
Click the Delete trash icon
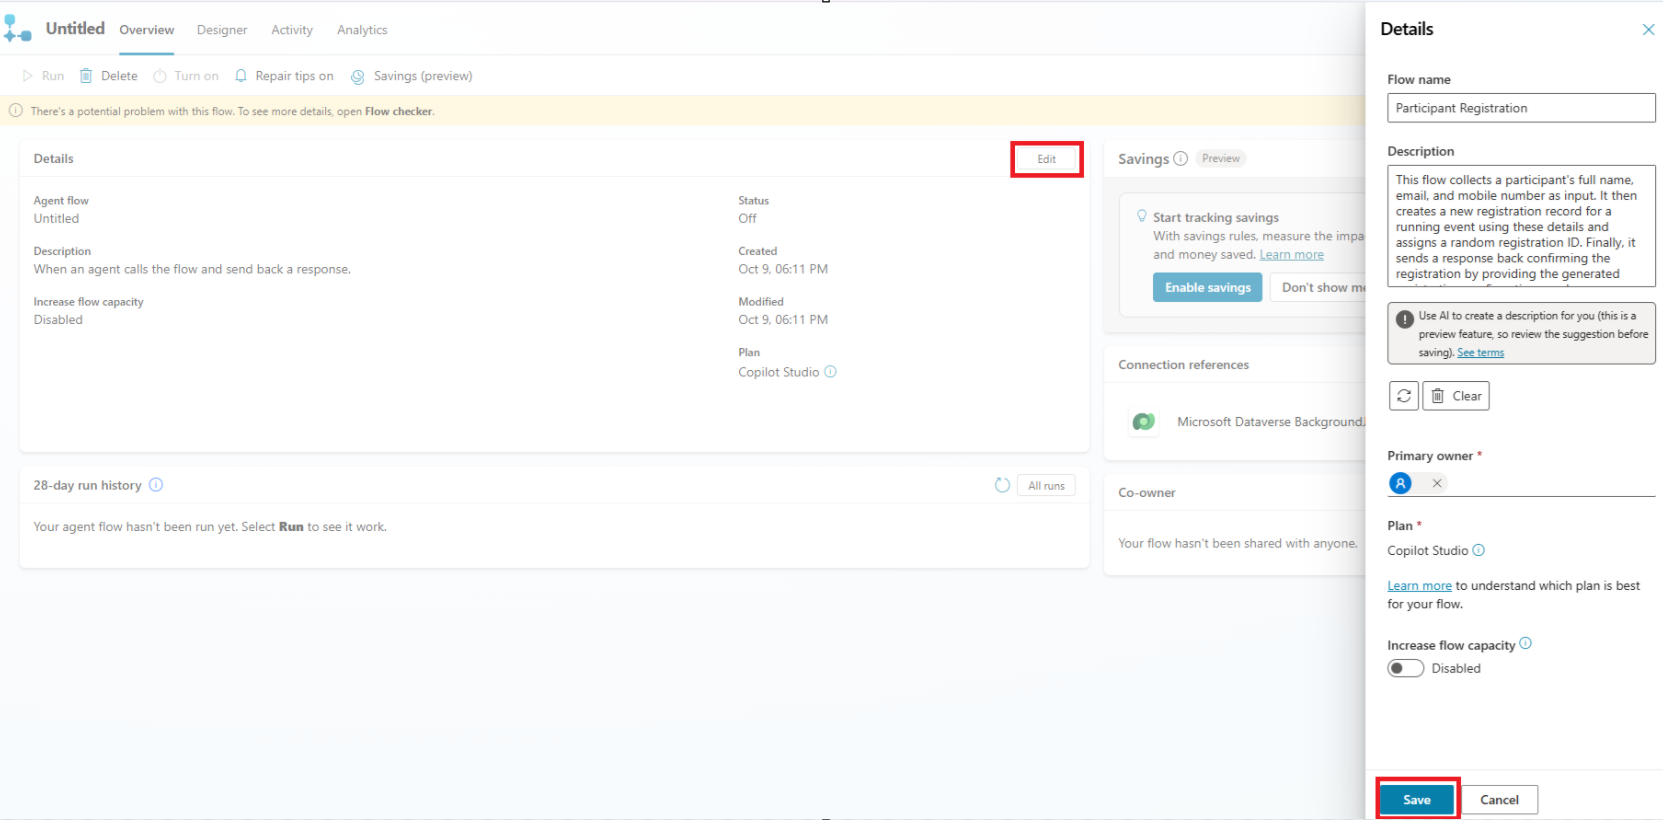click(x=87, y=76)
